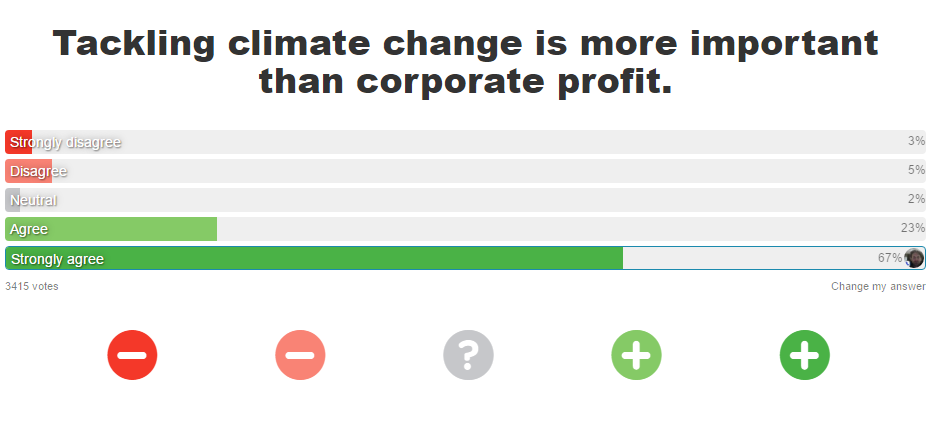Click the 3415 votes count text
The image size is (937, 446).
32,286
